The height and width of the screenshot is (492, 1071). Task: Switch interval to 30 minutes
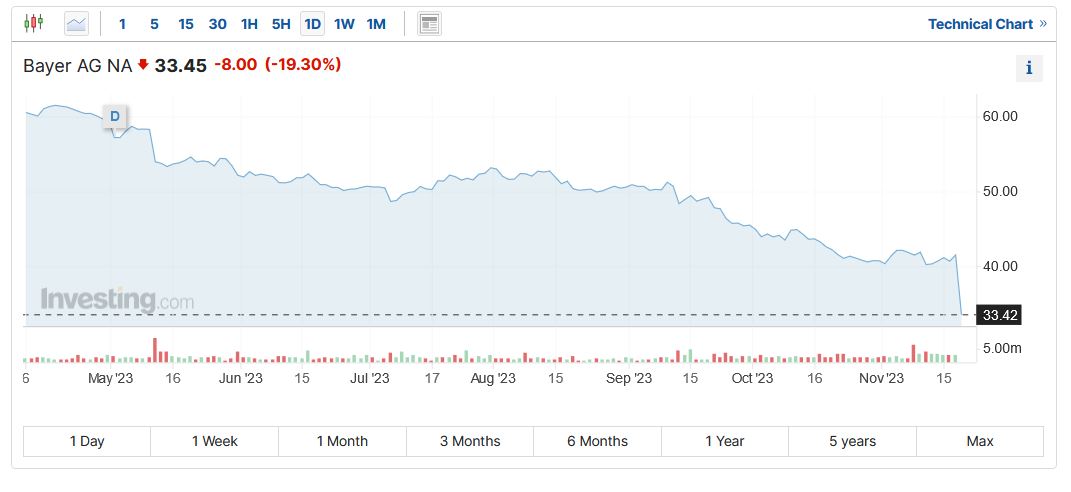[x=217, y=24]
